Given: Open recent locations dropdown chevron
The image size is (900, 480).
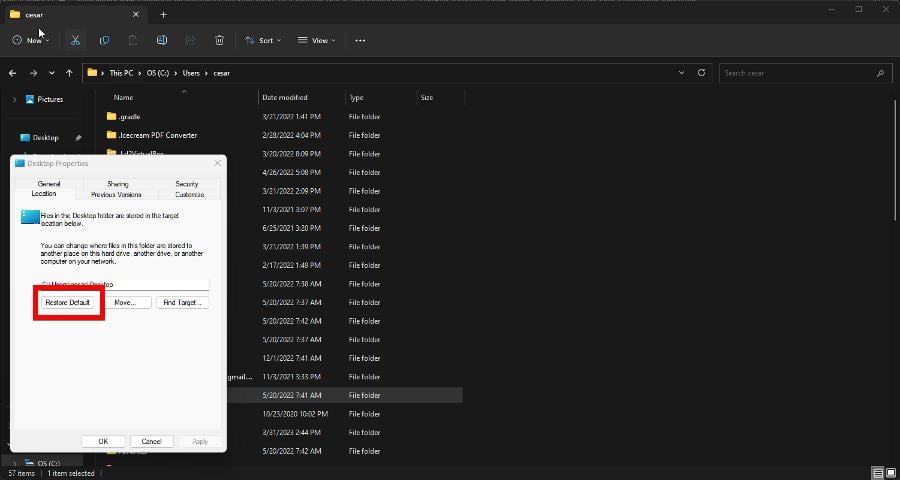Looking at the screenshot, I should (x=52, y=73).
